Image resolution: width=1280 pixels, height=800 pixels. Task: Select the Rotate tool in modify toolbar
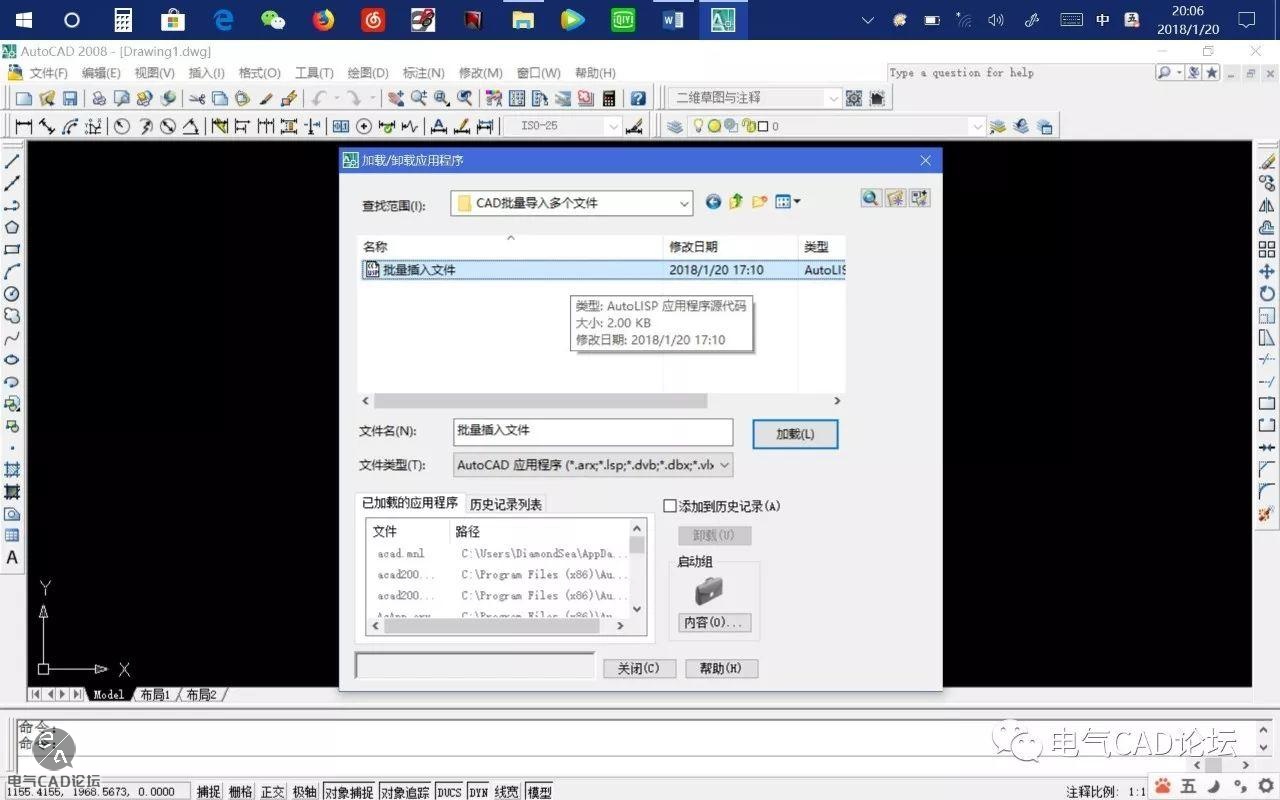[1267, 294]
